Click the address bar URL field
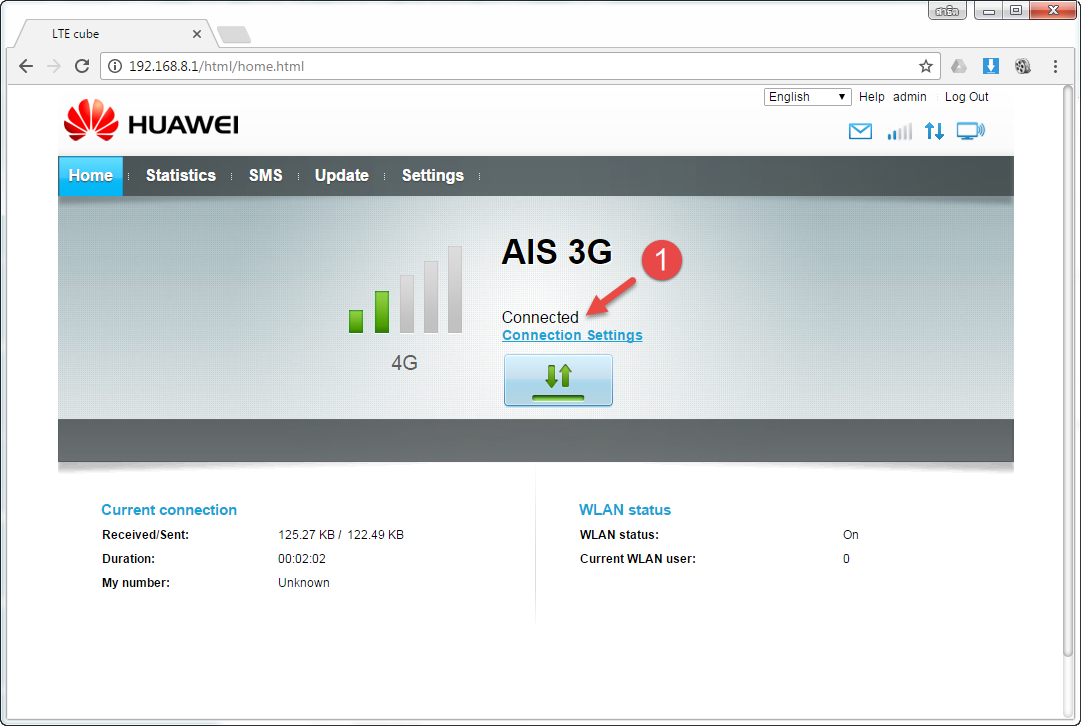Viewport: 1081px width, 726px height. (521, 66)
